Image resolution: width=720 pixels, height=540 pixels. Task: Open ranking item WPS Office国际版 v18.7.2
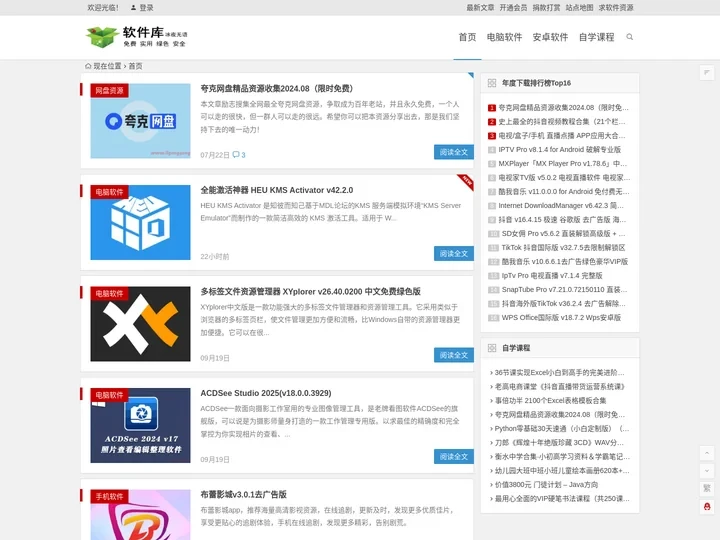561,317
